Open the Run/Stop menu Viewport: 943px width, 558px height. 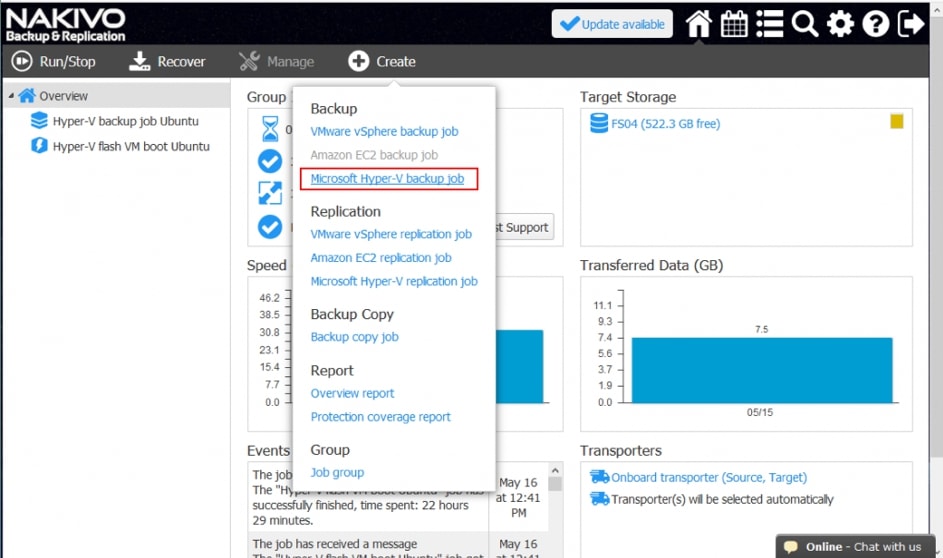[54, 62]
